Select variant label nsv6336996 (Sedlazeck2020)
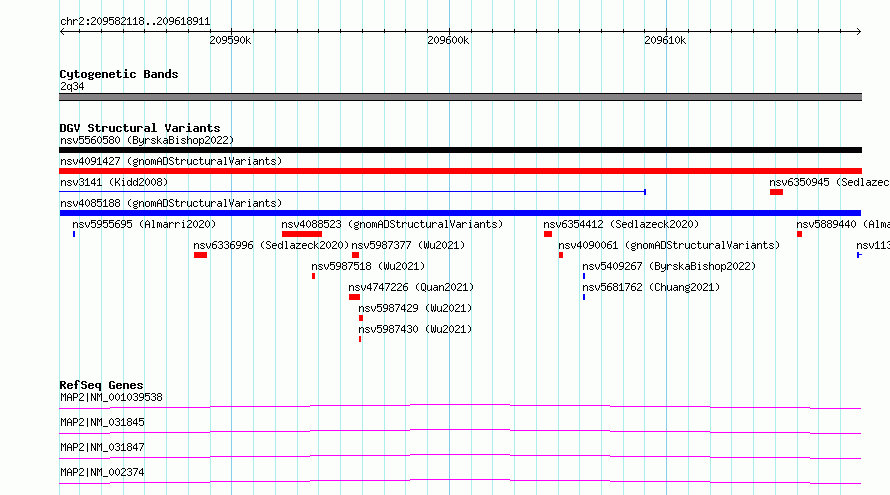 coord(271,245)
